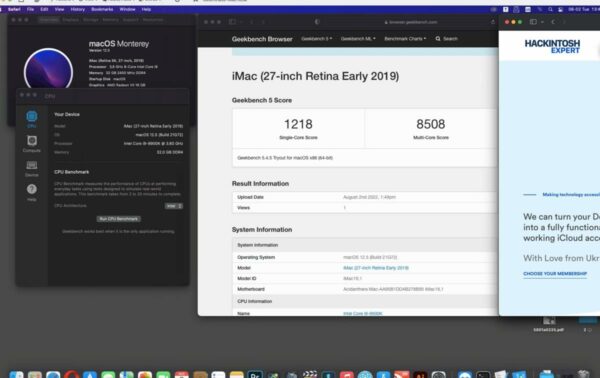Image resolution: width=600 pixels, height=378 pixels.
Task: Click the Run CPU Benchmark button
Action: (x=118, y=219)
